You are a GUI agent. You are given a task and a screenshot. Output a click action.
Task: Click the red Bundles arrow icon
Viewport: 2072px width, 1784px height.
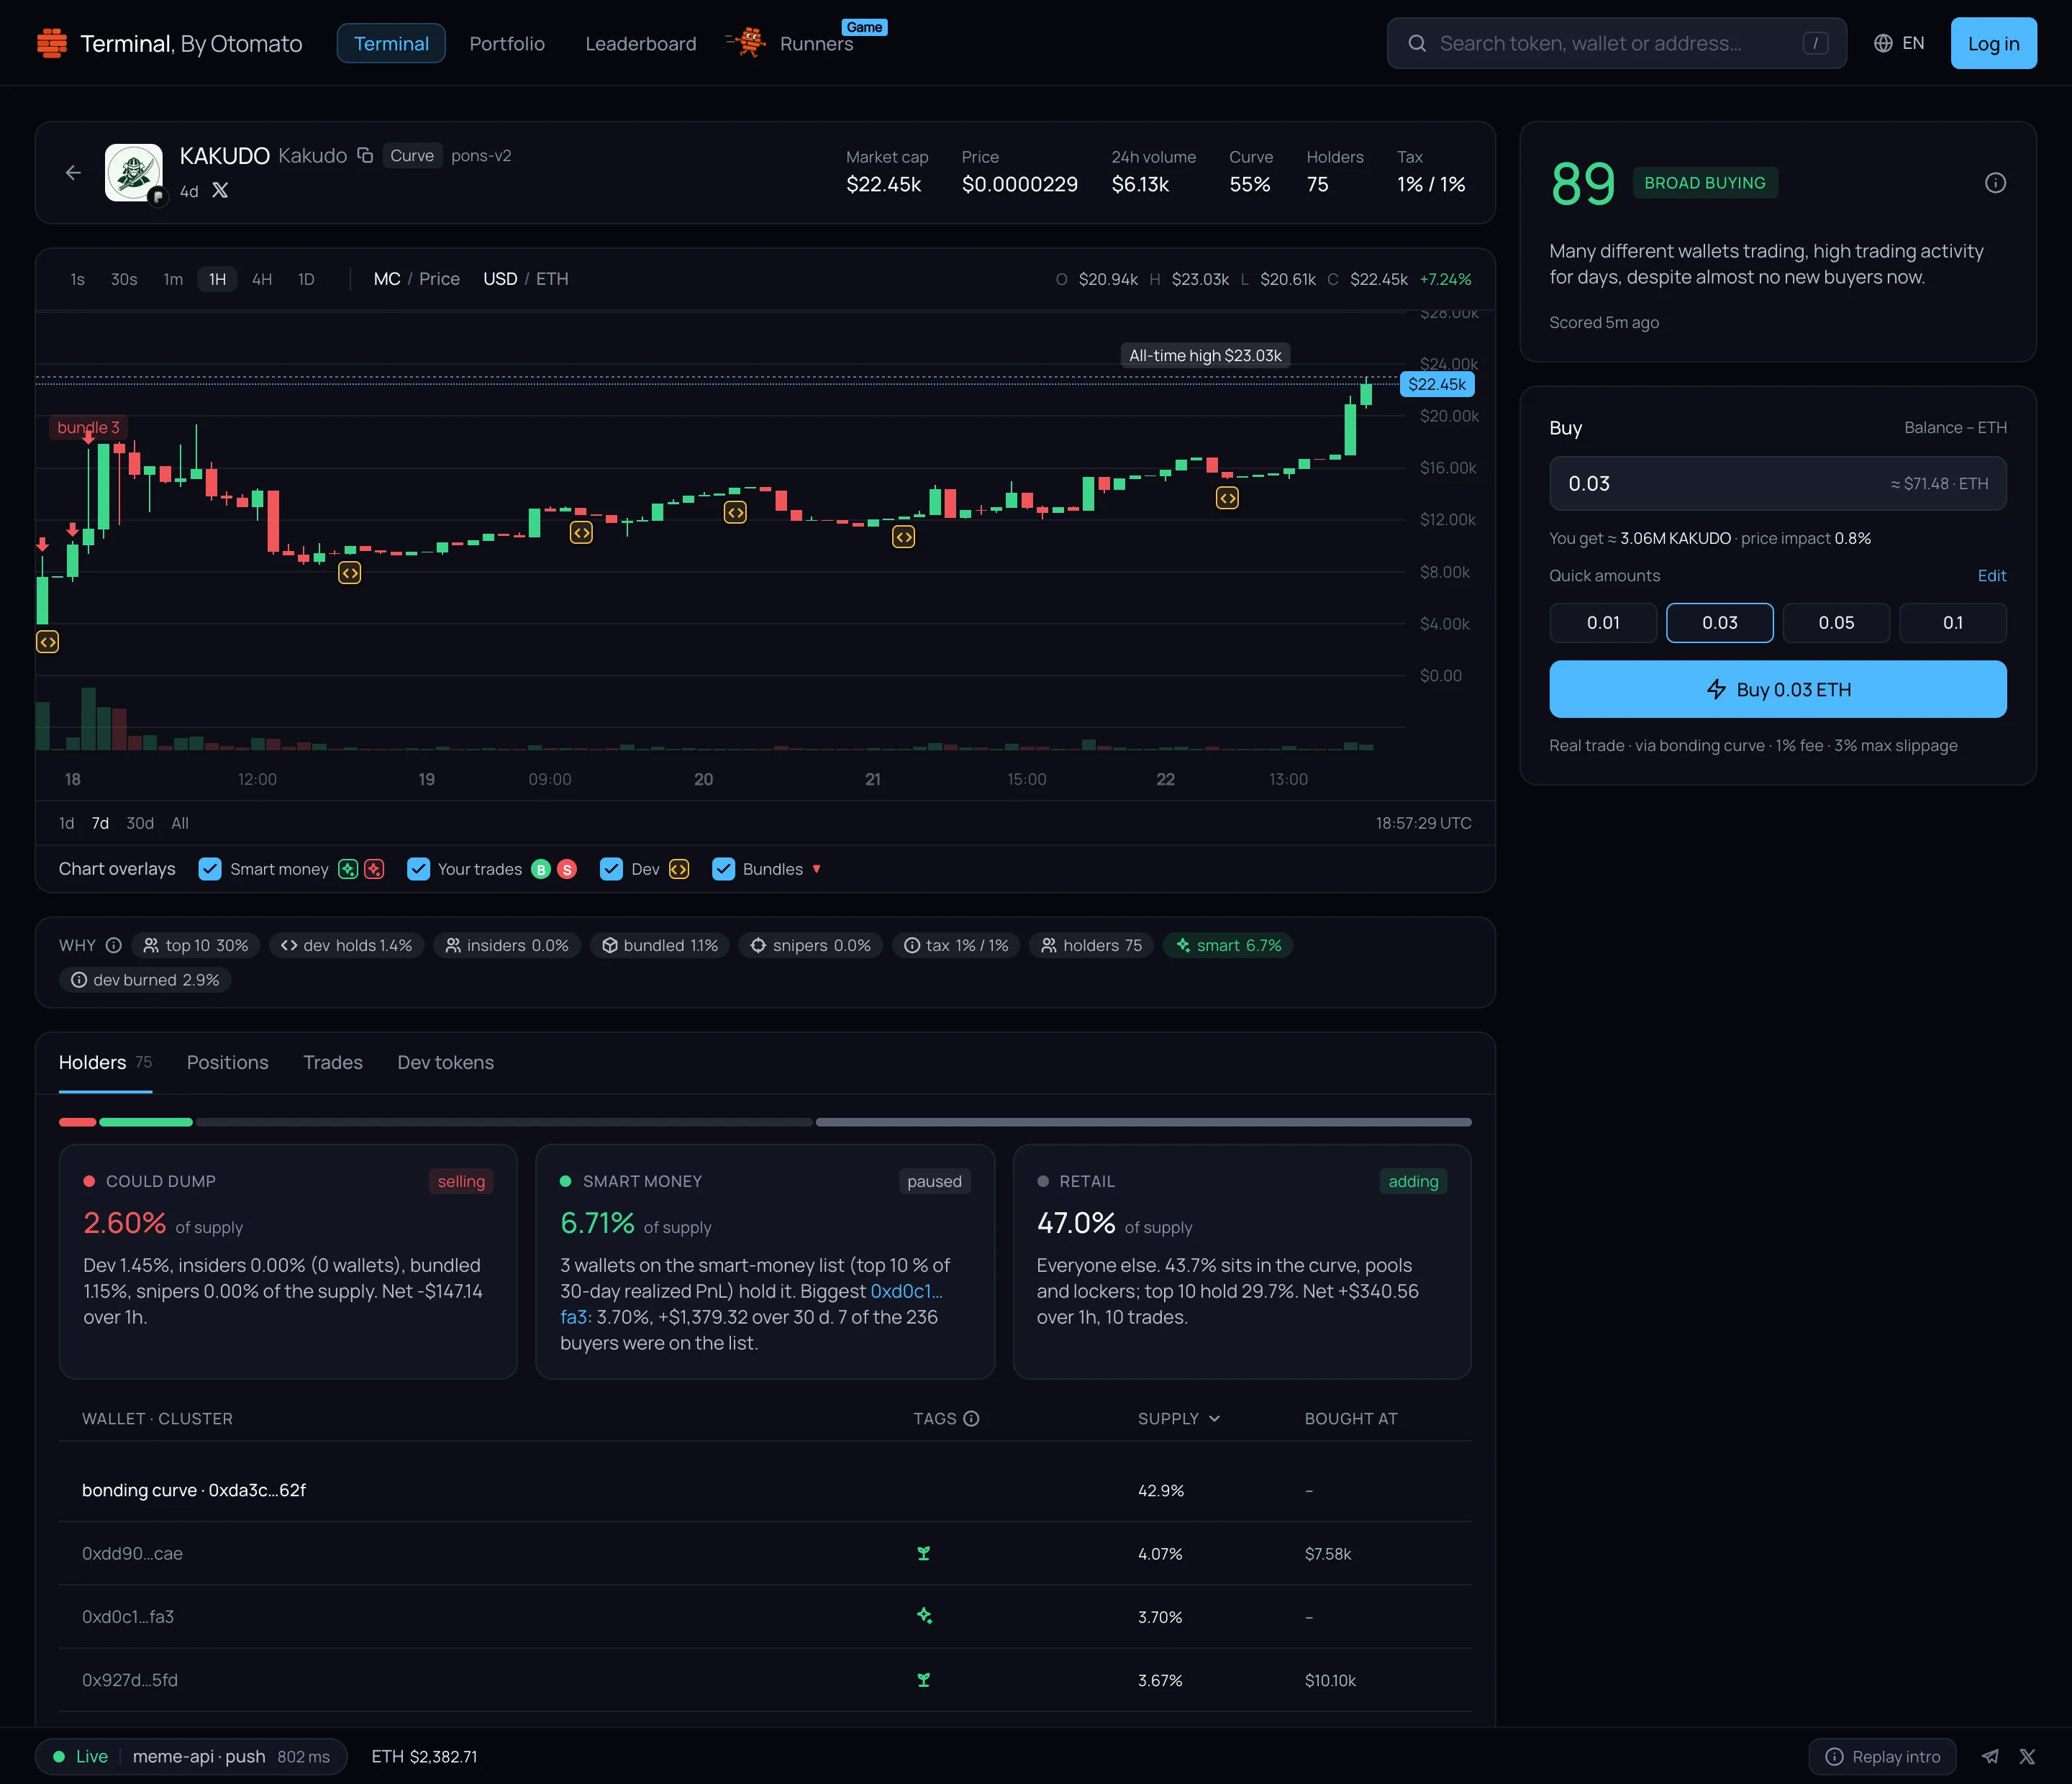click(x=817, y=869)
